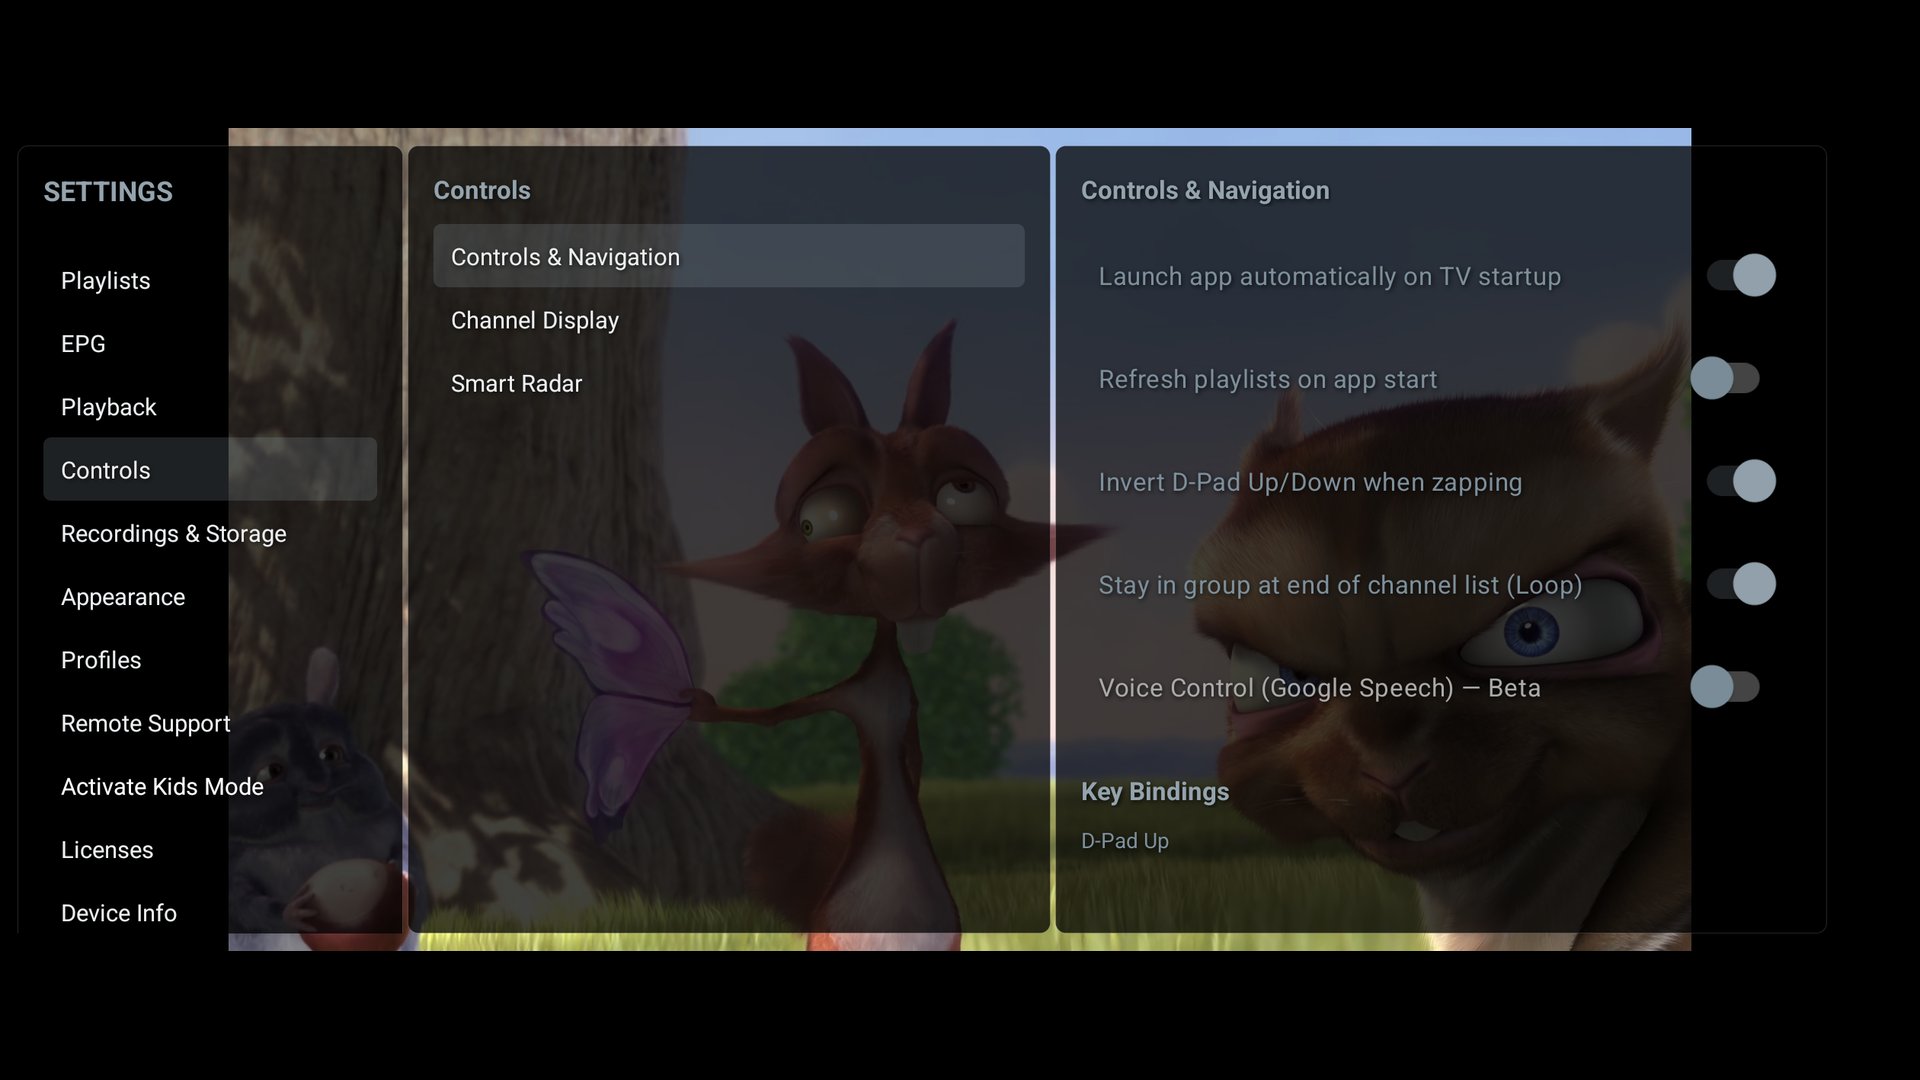Screen dimensions: 1920x1080
Task: Open Recordings & Storage settings
Action: tap(210, 533)
